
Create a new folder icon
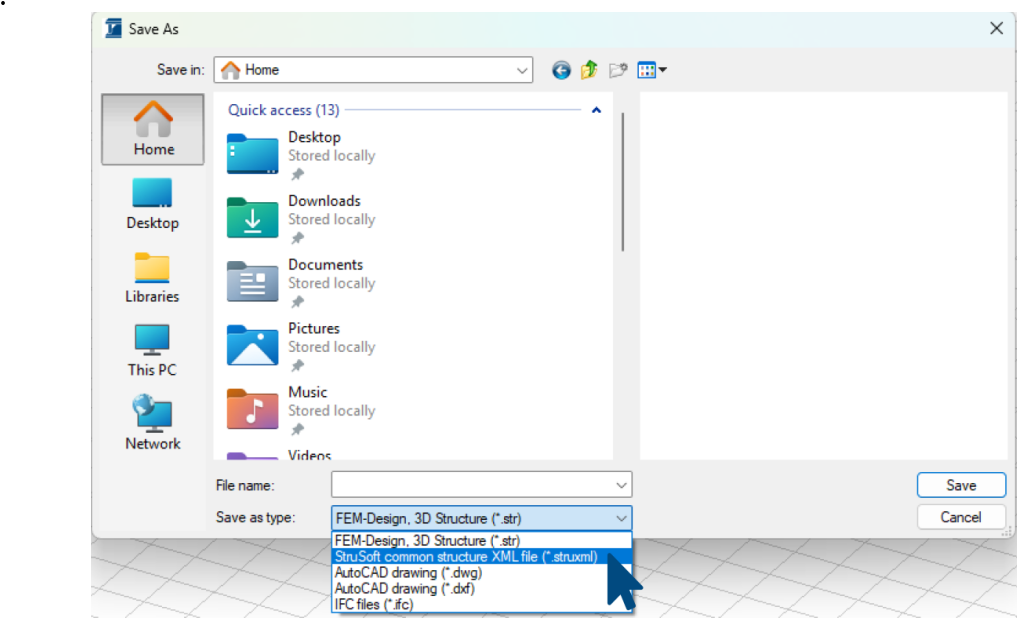pyautogui.click(x=617, y=69)
